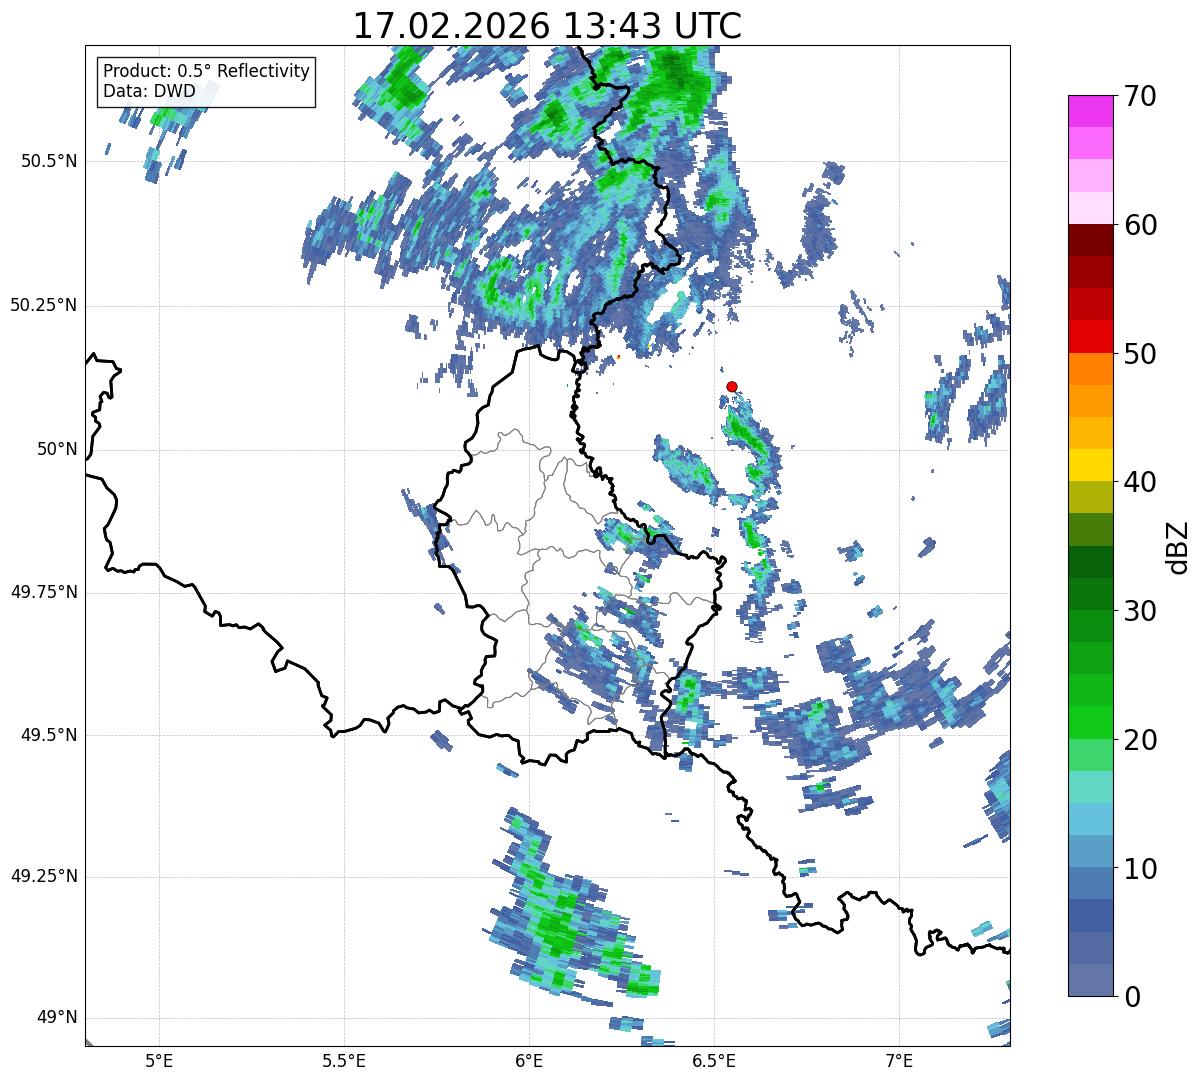The image size is (1202, 1081).
Task: Click the title timestamp 17.02.2026 13:43 UTC
Action: click(547, 26)
